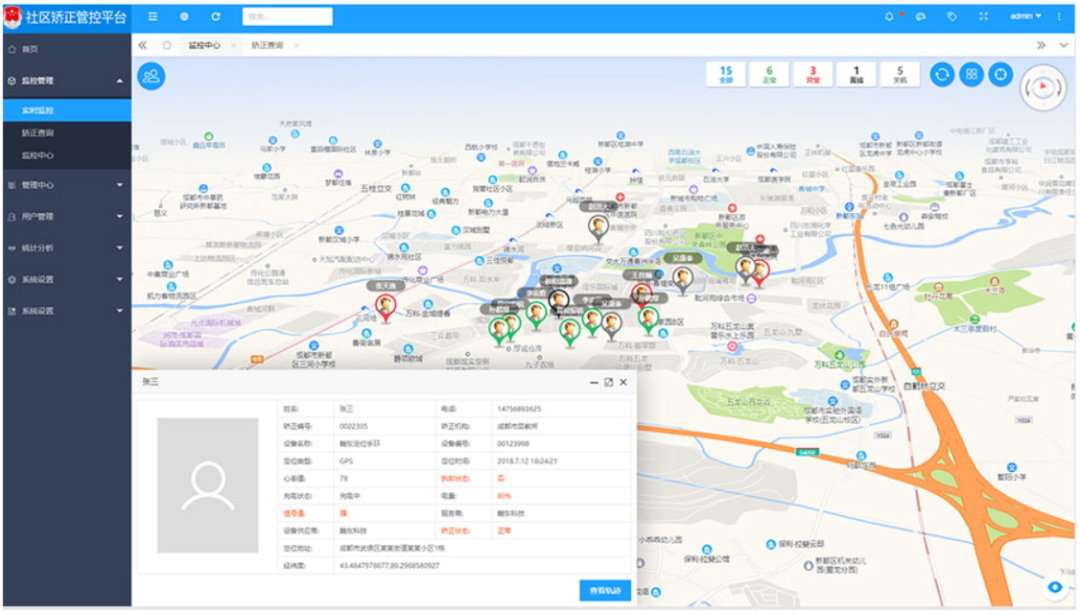1080x613 pixels.
Task: Click the 查看轨迹 button
Action: pyautogui.click(x=605, y=590)
